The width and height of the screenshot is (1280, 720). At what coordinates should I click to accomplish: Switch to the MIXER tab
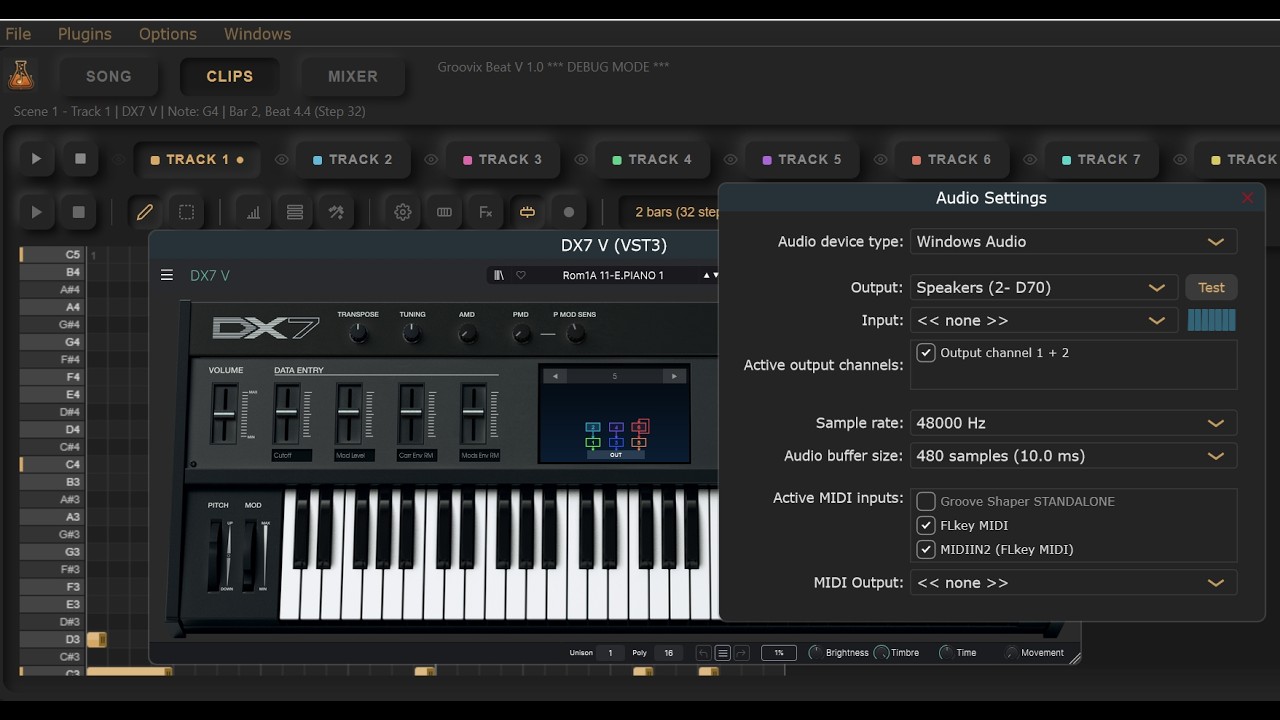pos(353,76)
